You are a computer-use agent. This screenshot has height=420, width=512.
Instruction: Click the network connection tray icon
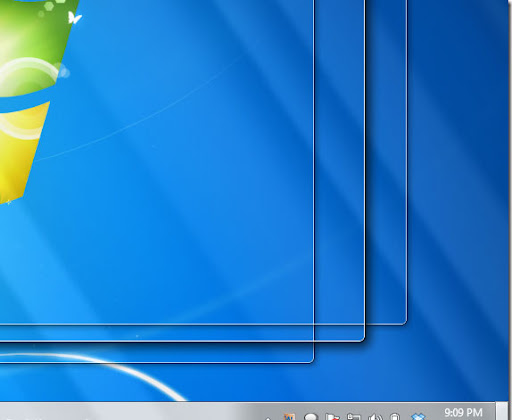click(x=354, y=417)
